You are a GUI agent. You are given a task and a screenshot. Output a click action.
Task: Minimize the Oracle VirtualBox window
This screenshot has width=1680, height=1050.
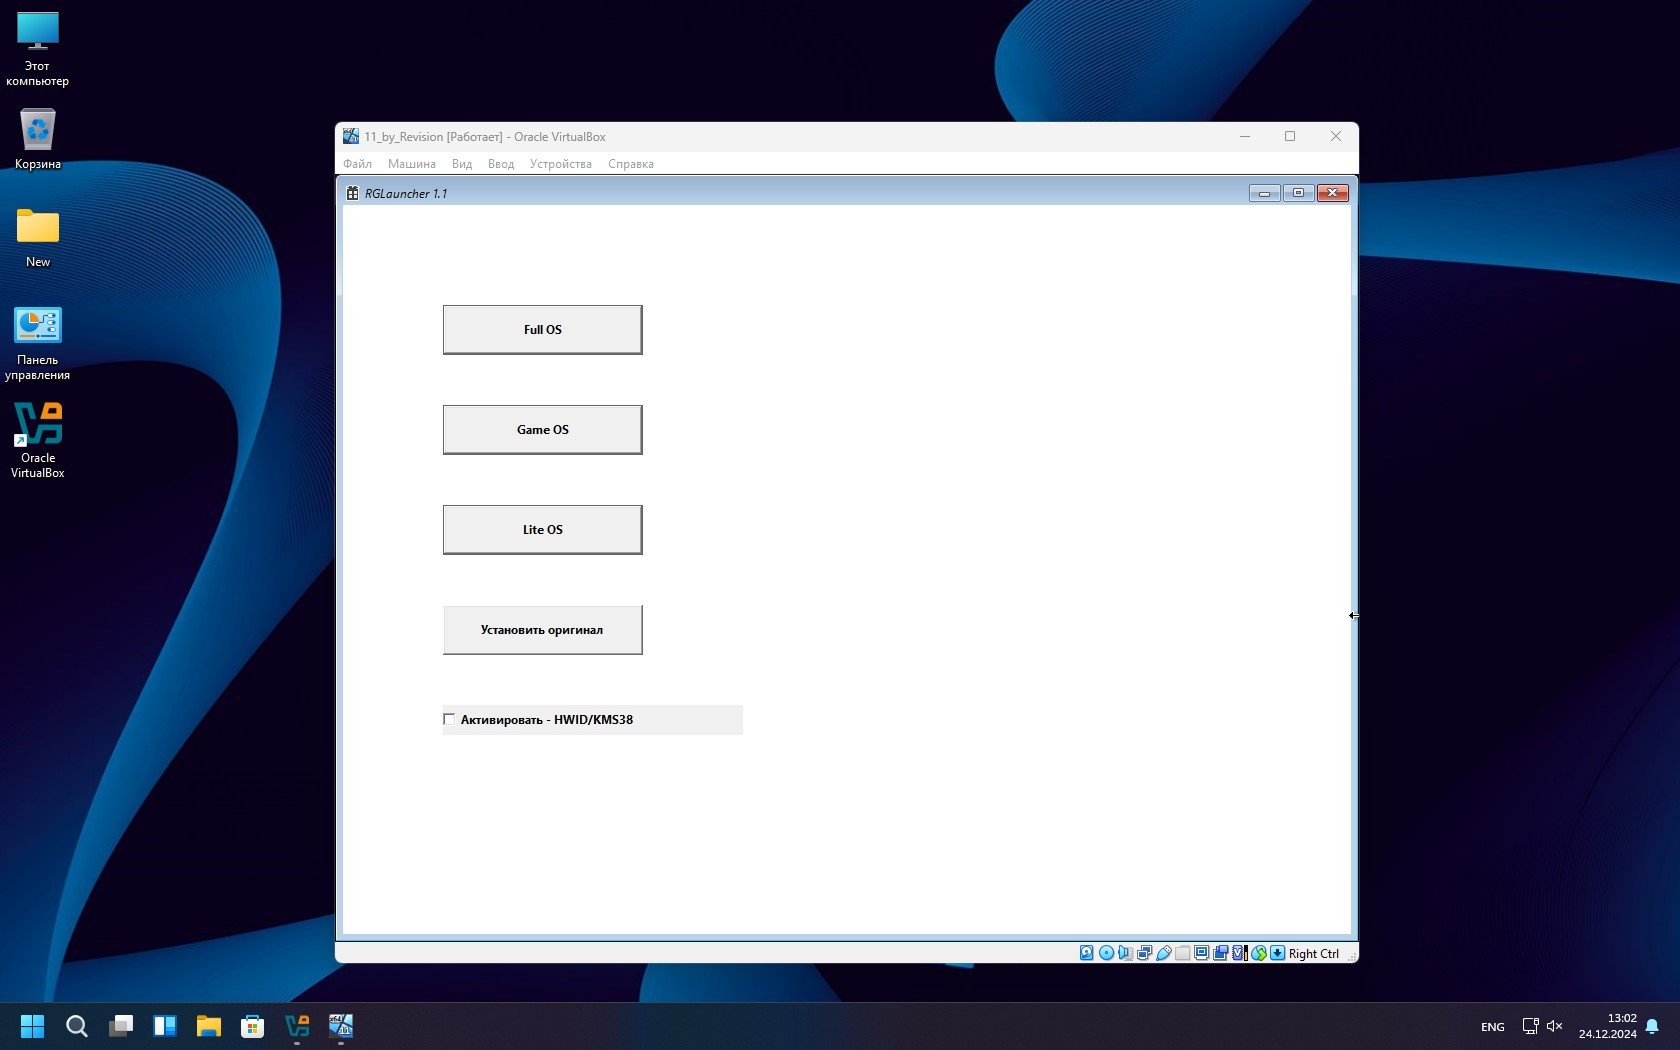1245,136
